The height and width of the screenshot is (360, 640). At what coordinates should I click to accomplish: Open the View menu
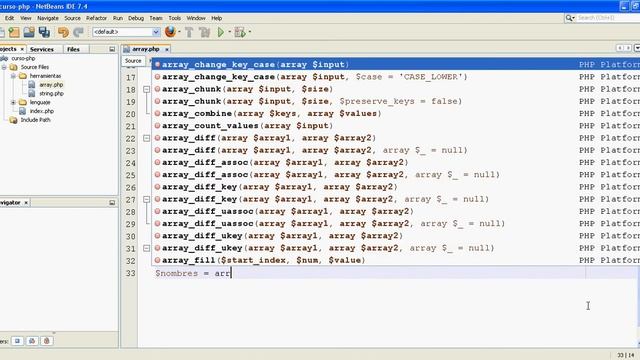(26, 18)
